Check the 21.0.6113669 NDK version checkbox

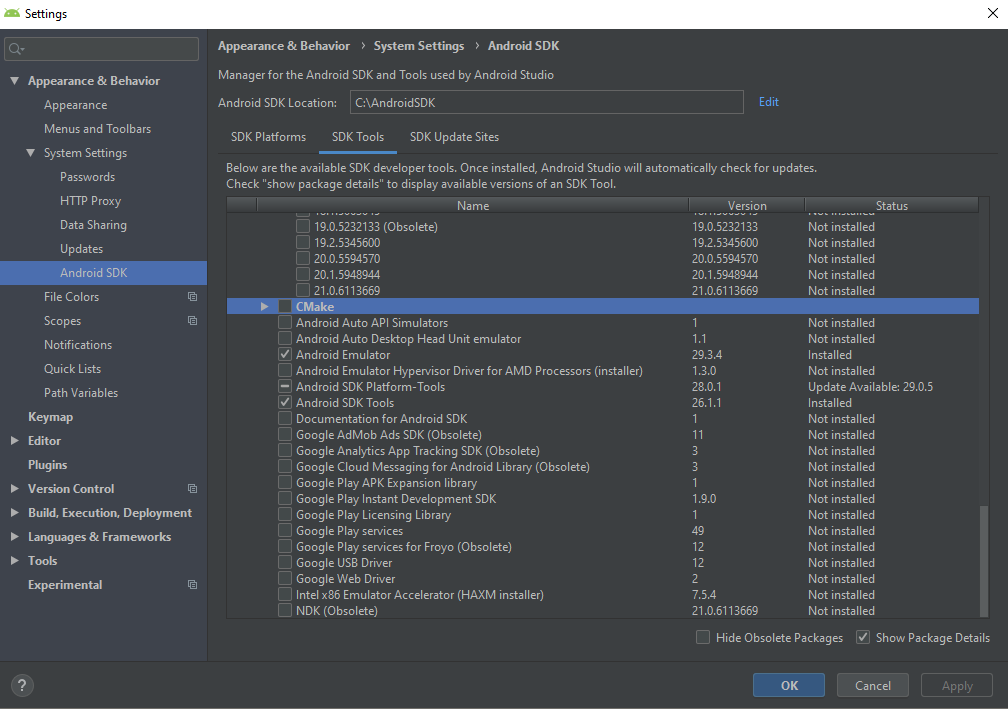click(303, 291)
